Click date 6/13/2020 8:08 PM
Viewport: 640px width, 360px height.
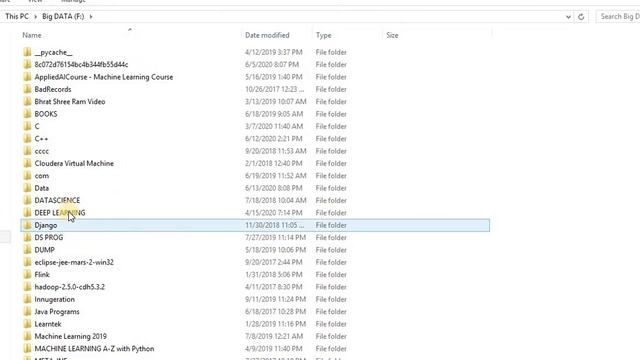[273, 188]
